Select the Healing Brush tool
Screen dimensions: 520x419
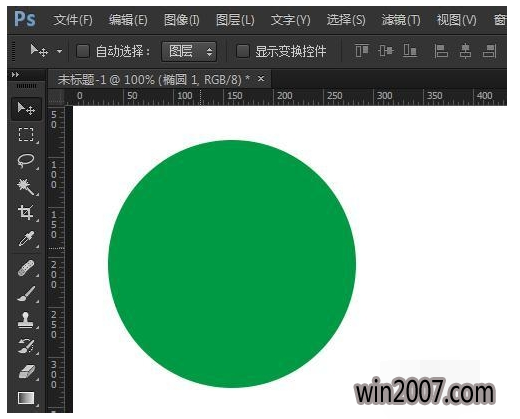[26, 268]
